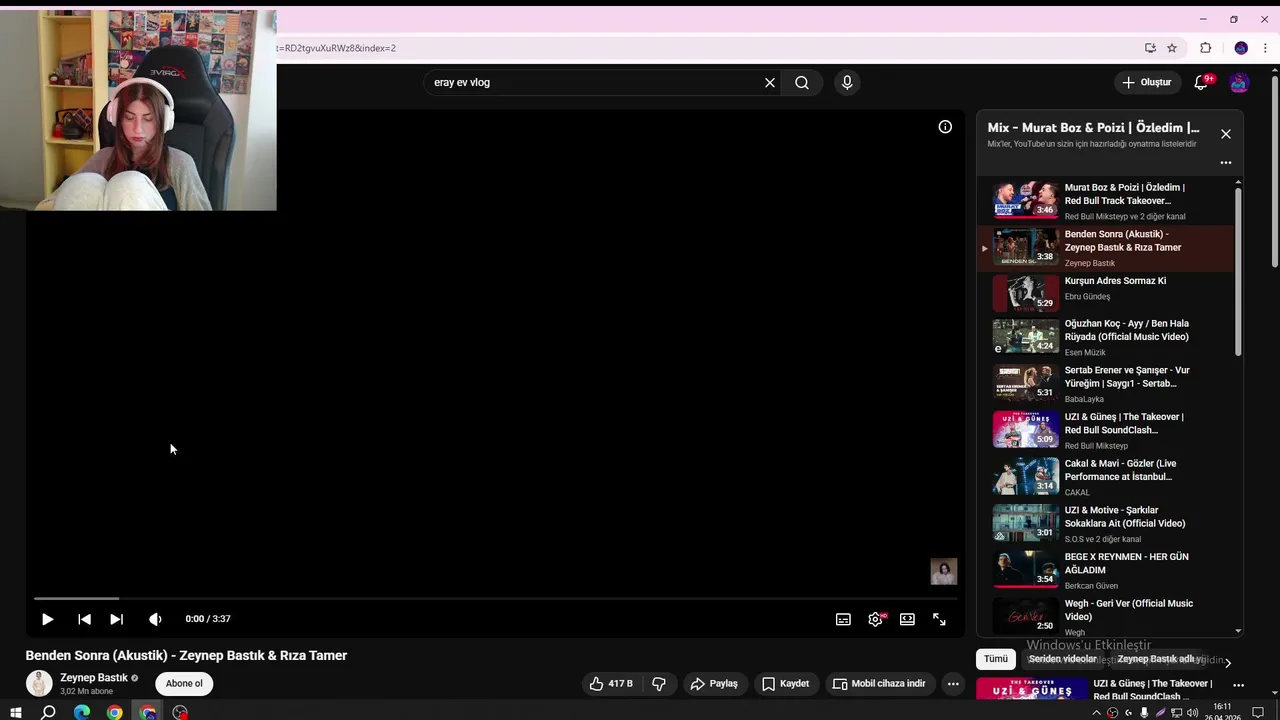
Task: Open YouTube notifications bell
Action: 1201,83
